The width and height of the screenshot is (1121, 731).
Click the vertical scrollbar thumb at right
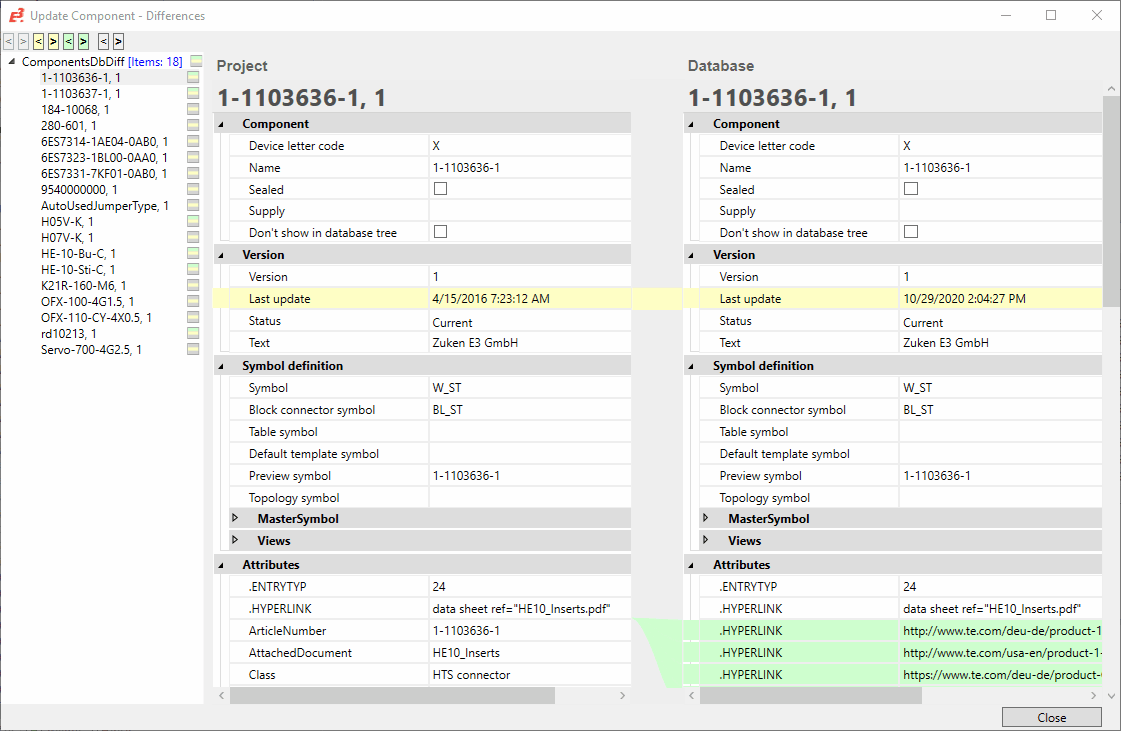coord(1111,202)
